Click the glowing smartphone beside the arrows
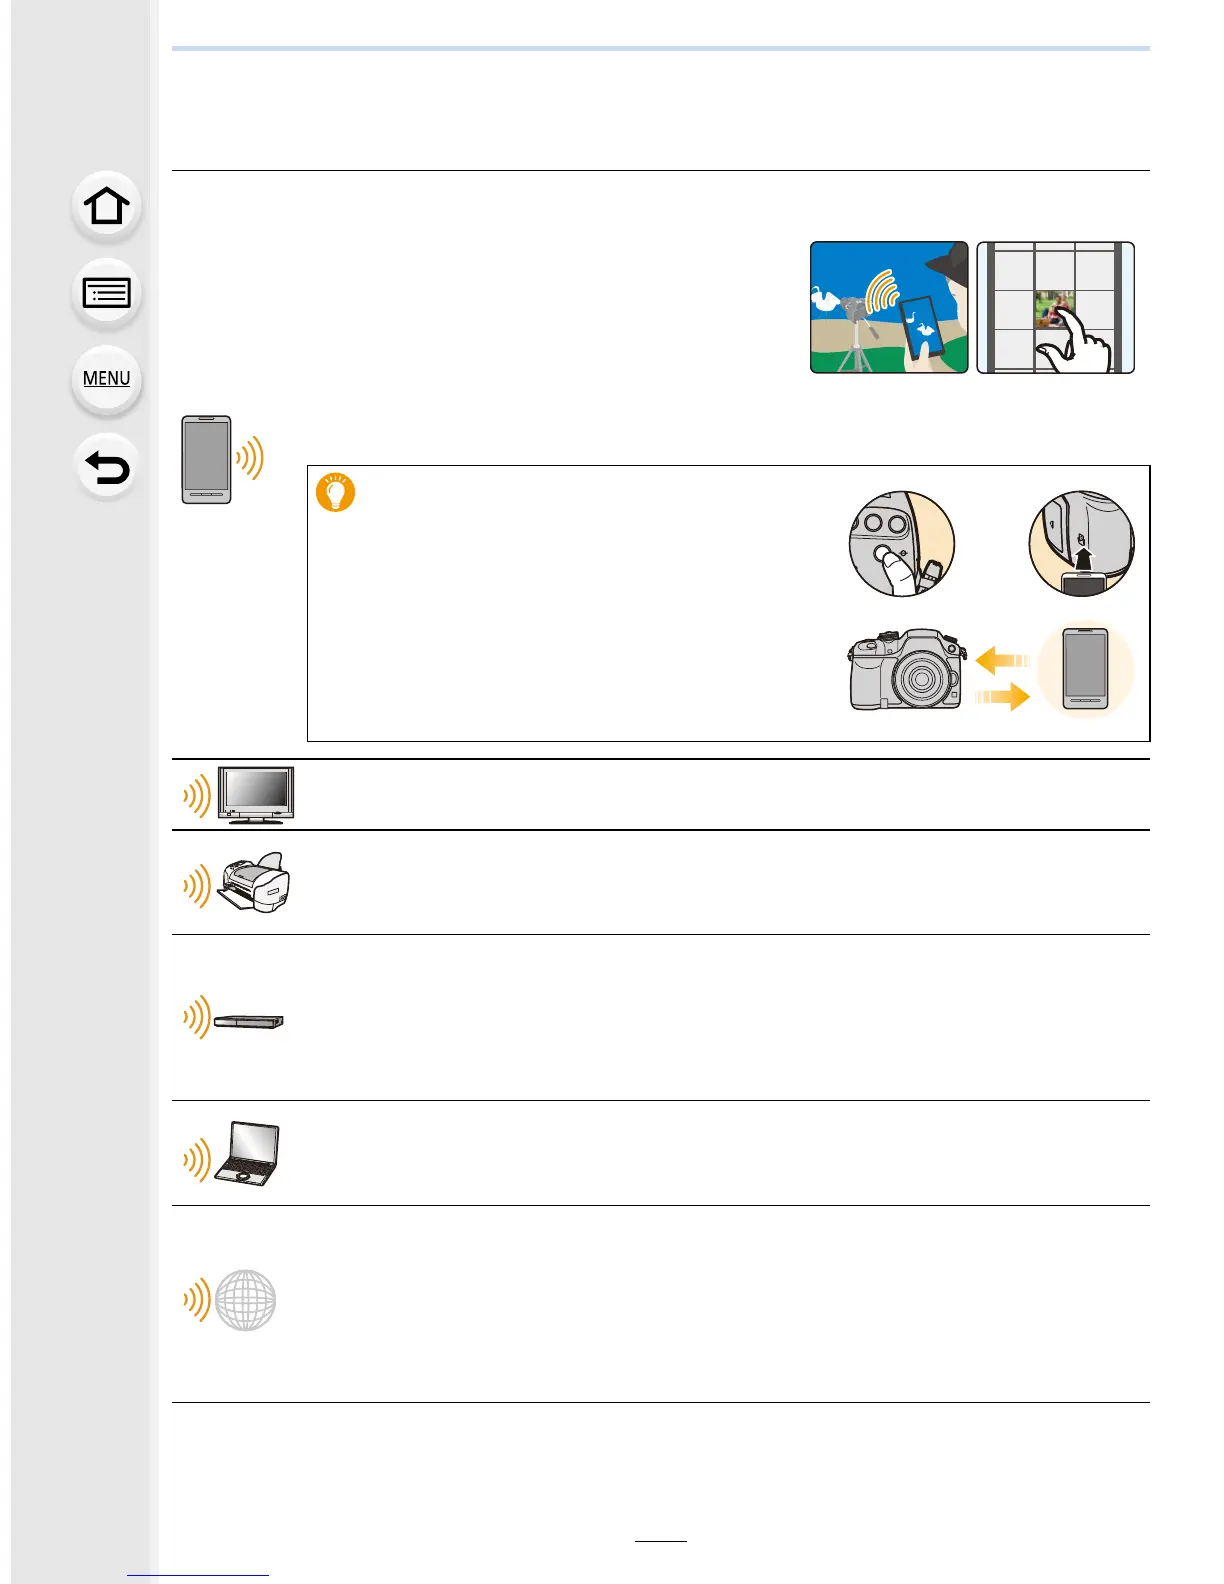The image size is (1224, 1584). pyautogui.click(x=1086, y=668)
